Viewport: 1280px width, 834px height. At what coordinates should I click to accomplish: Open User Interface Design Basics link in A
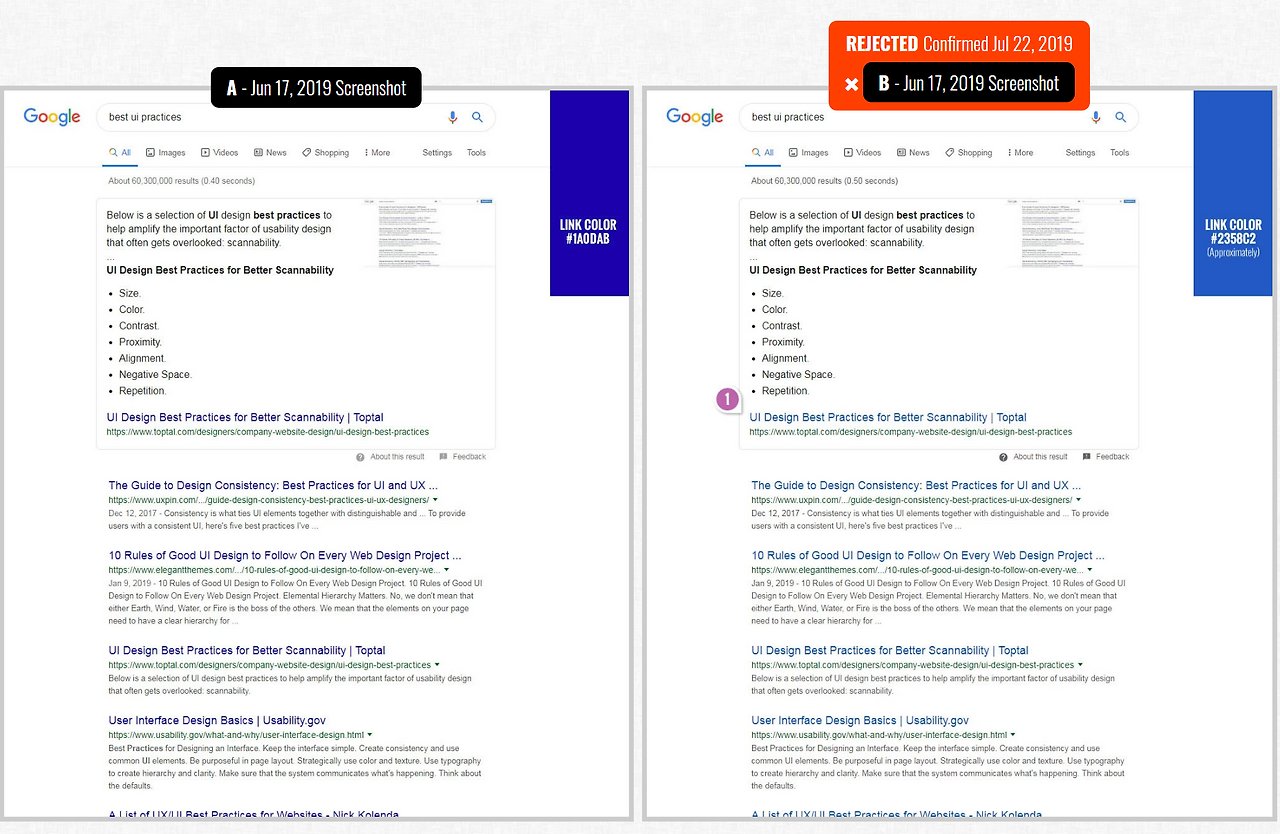[x=217, y=720]
